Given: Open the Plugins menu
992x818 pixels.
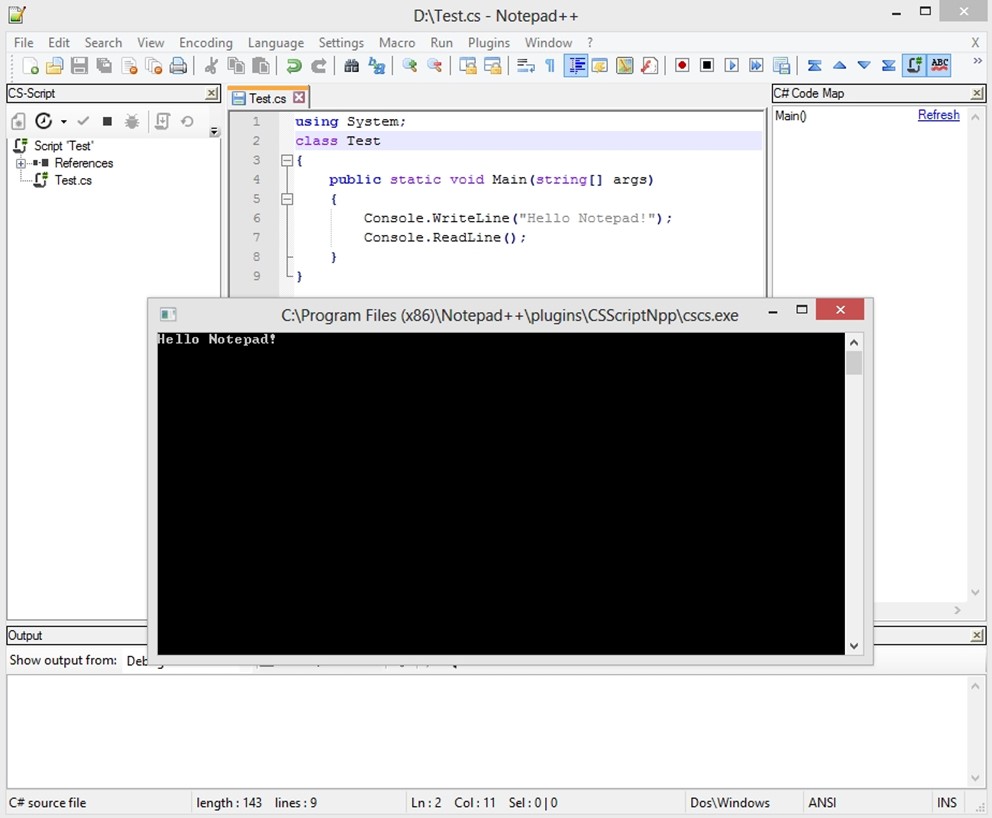Looking at the screenshot, I should (488, 42).
